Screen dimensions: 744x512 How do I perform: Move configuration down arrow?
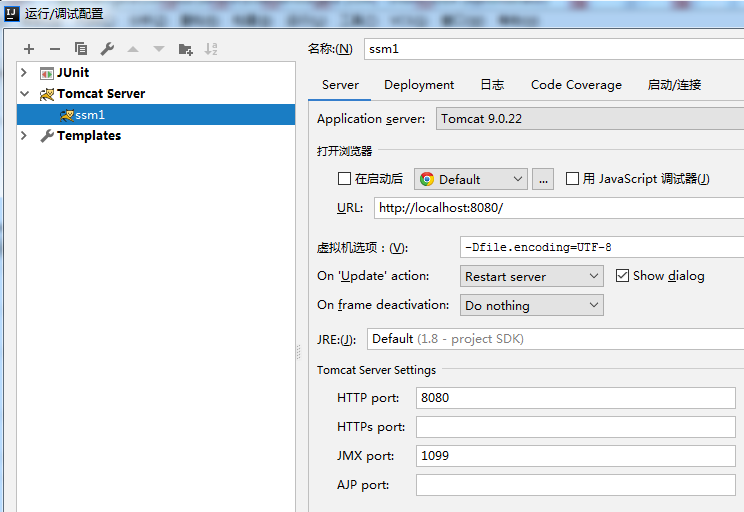(159, 49)
